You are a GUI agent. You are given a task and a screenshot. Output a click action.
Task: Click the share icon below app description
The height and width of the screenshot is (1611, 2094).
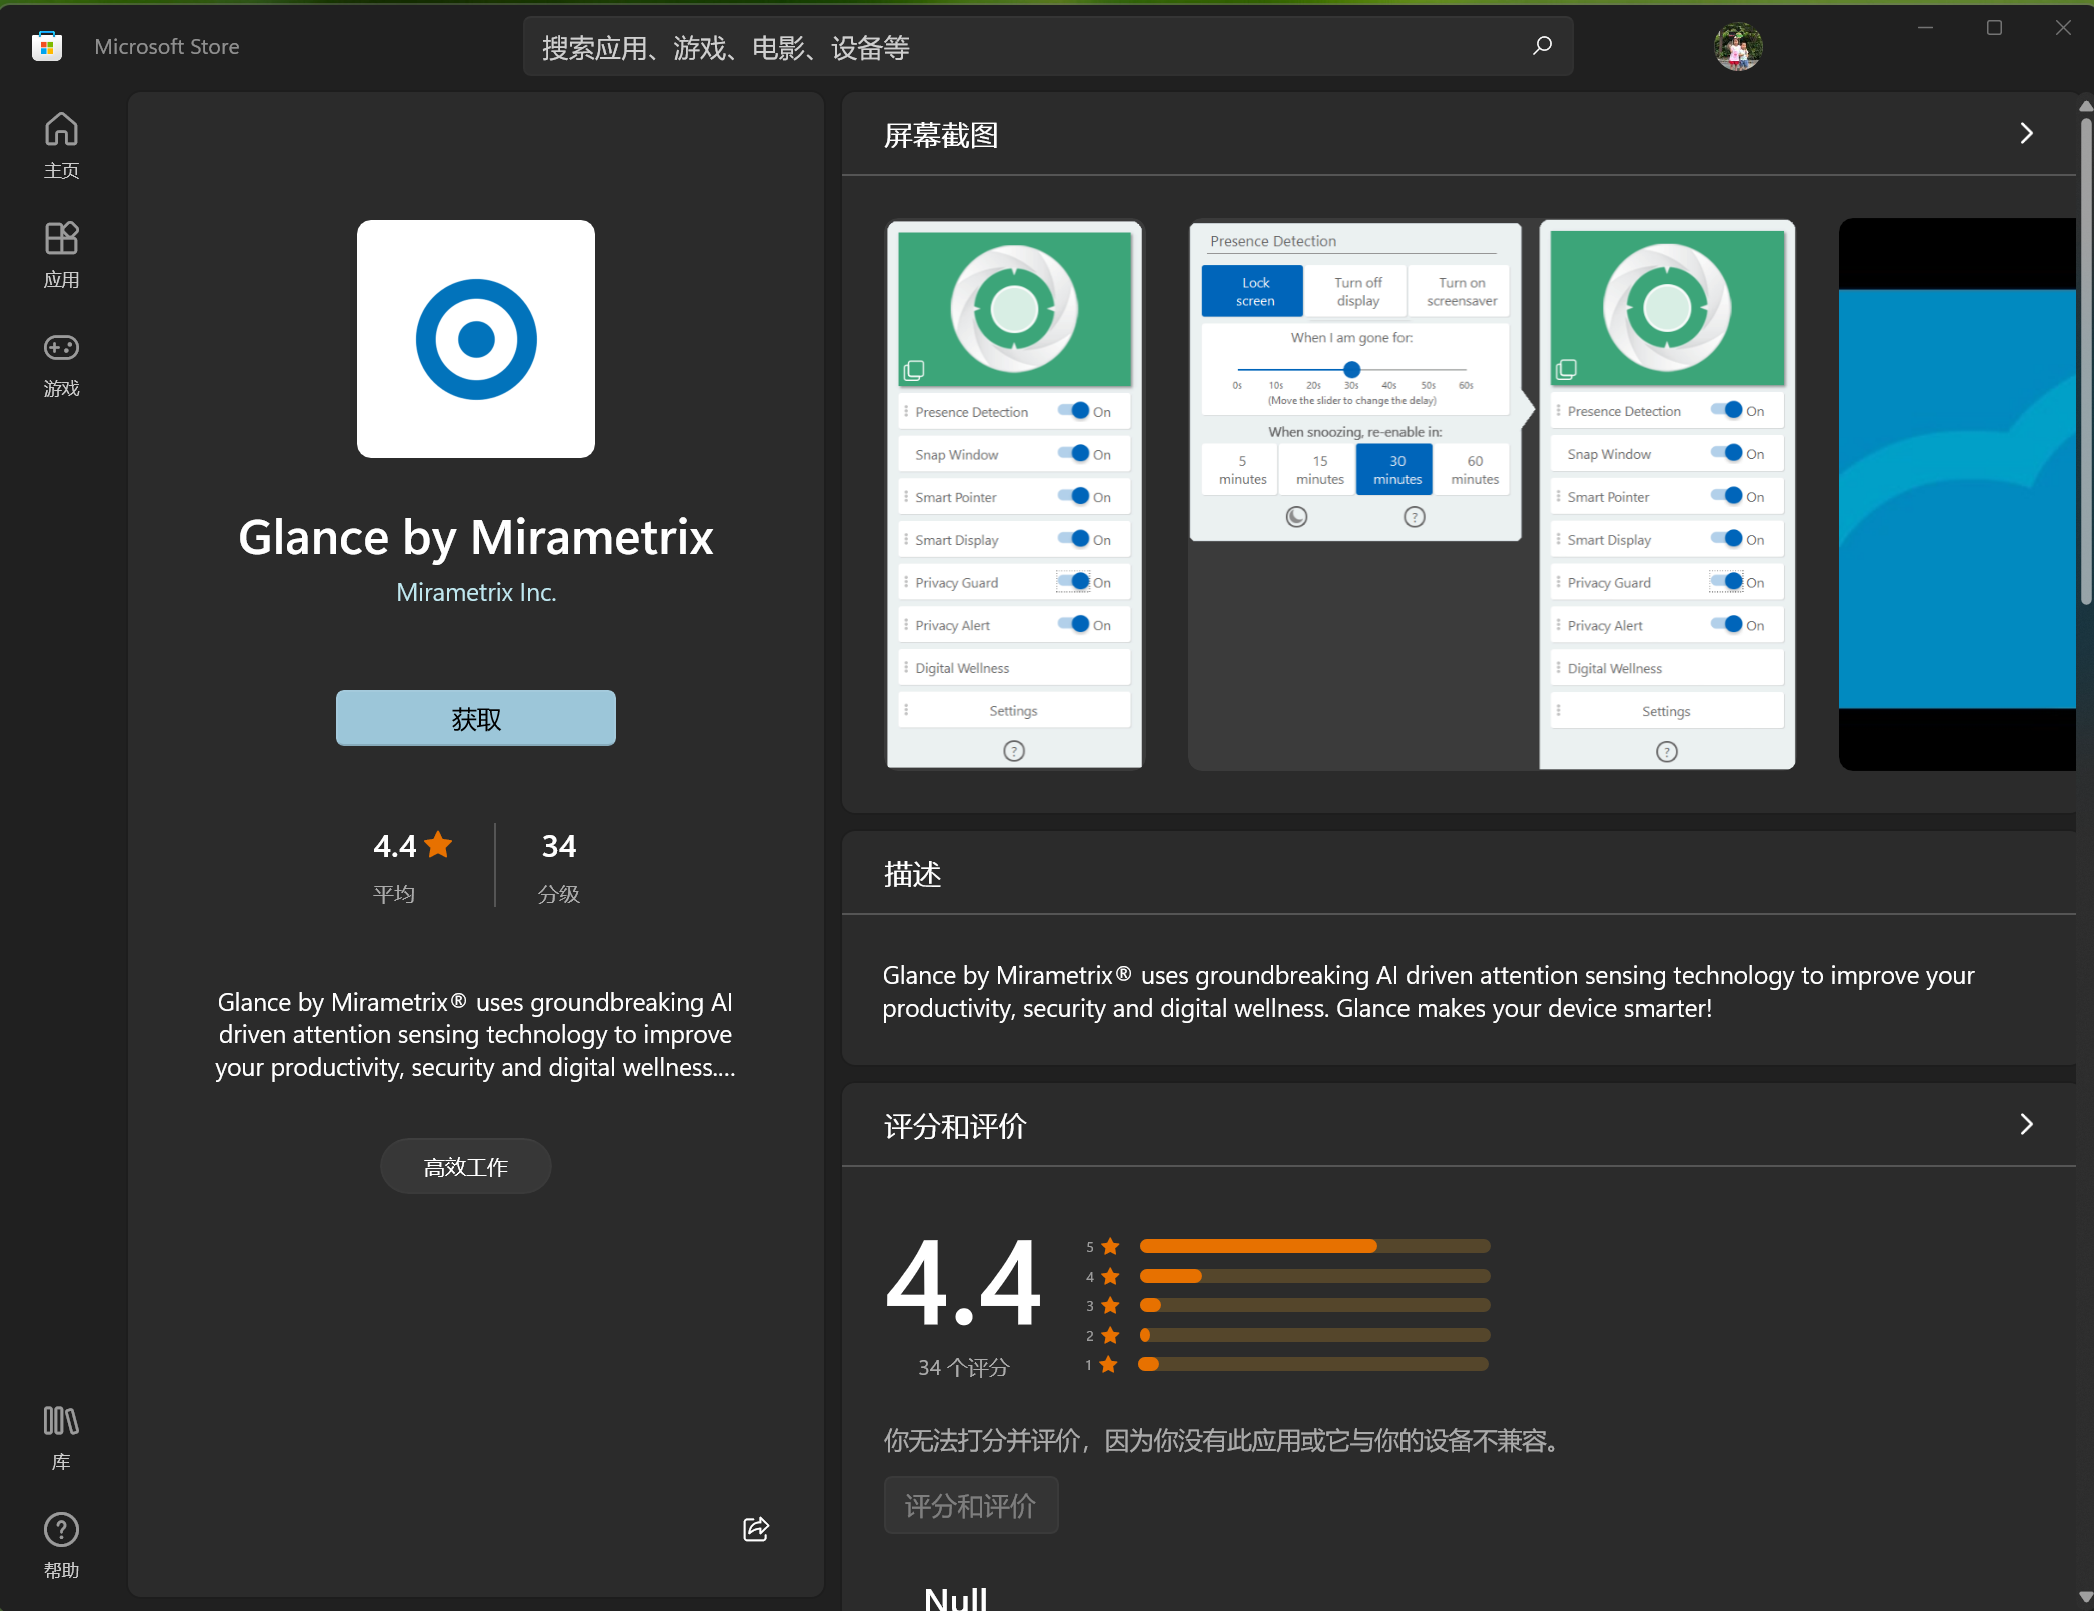(x=756, y=1528)
